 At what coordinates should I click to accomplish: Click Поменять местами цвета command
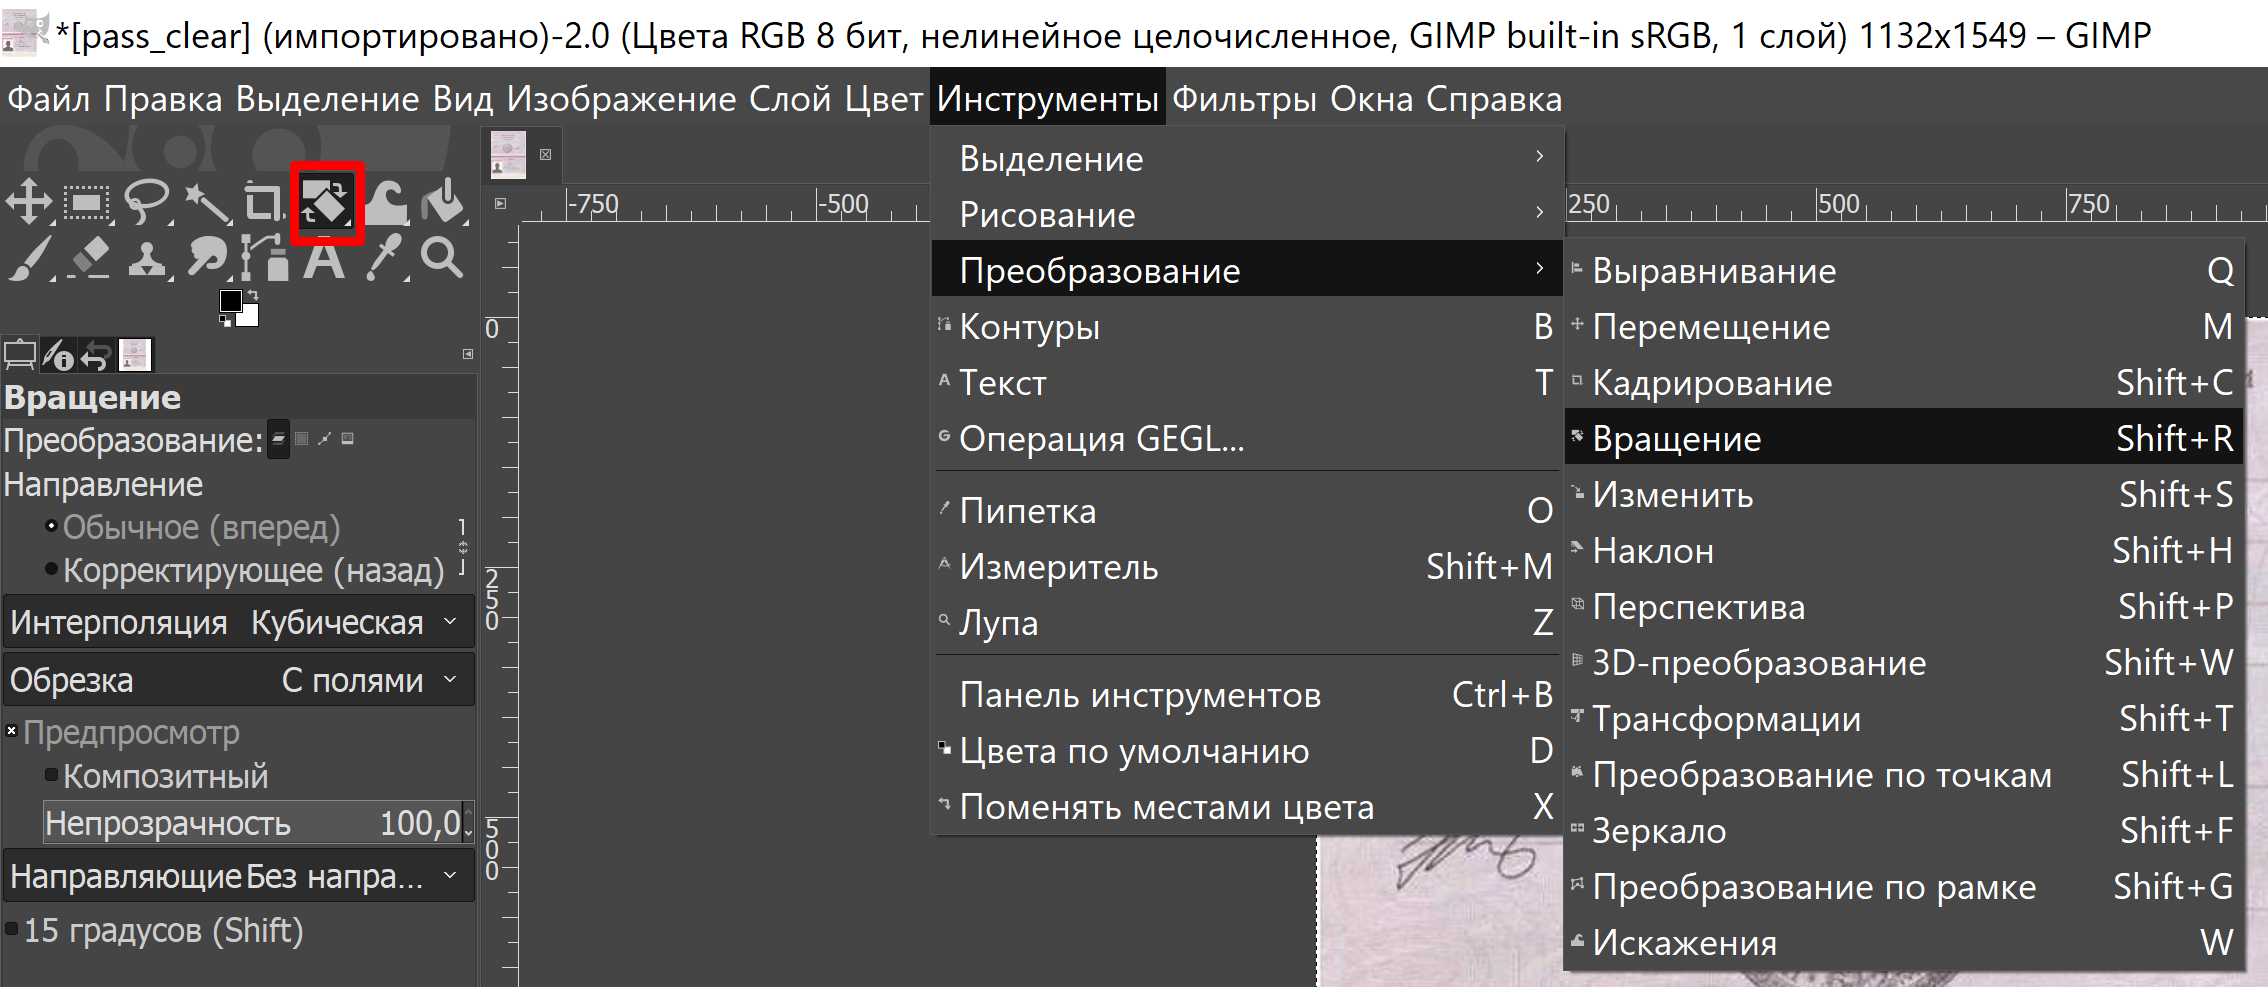point(1166,806)
